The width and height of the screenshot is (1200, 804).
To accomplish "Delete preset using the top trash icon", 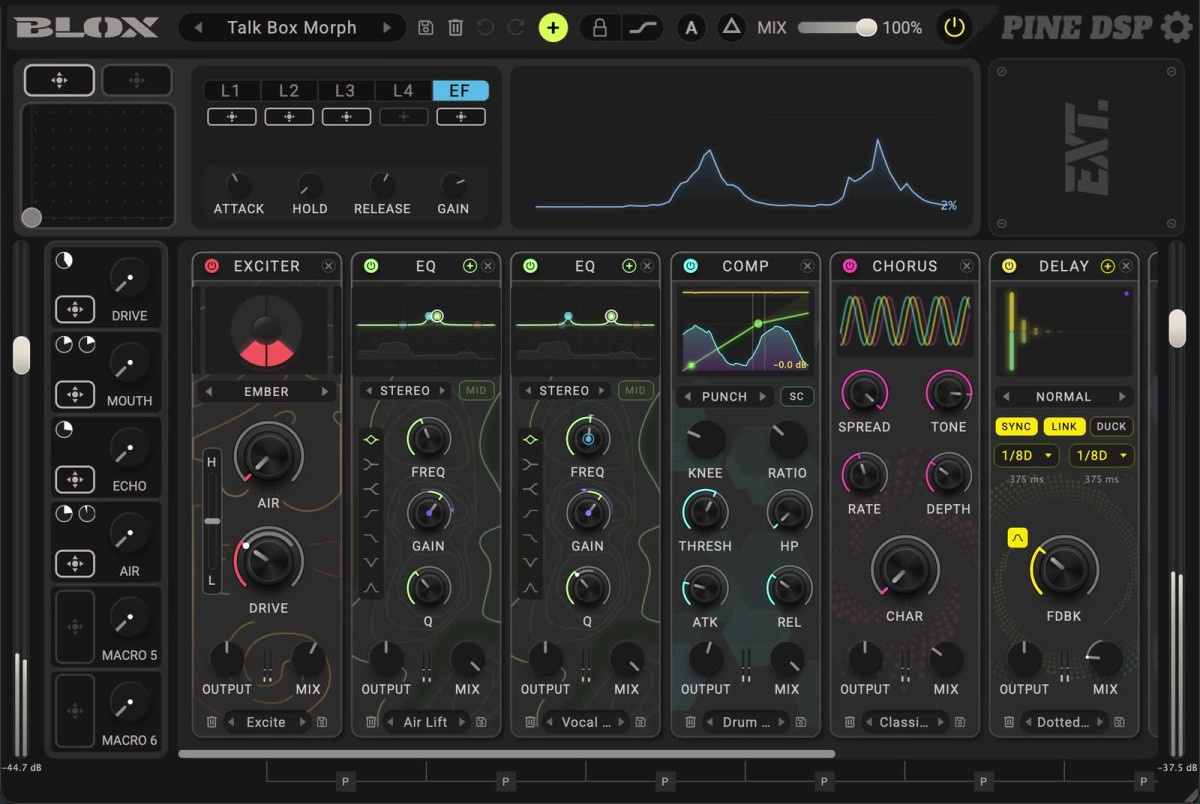I will click(456, 28).
